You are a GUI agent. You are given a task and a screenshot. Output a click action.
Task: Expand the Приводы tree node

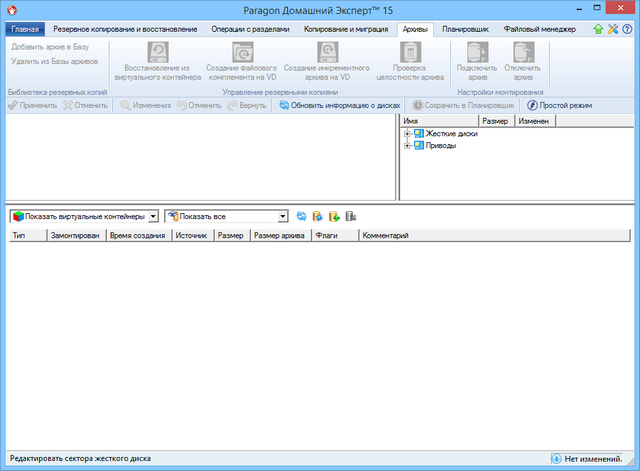[x=407, y=146]
